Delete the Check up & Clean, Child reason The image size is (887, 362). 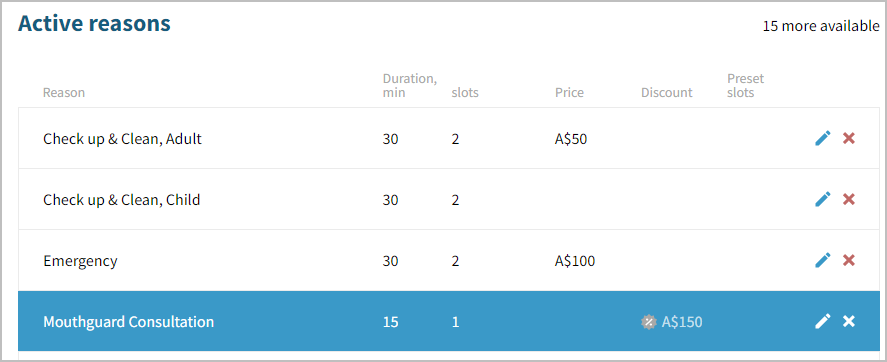849,199
